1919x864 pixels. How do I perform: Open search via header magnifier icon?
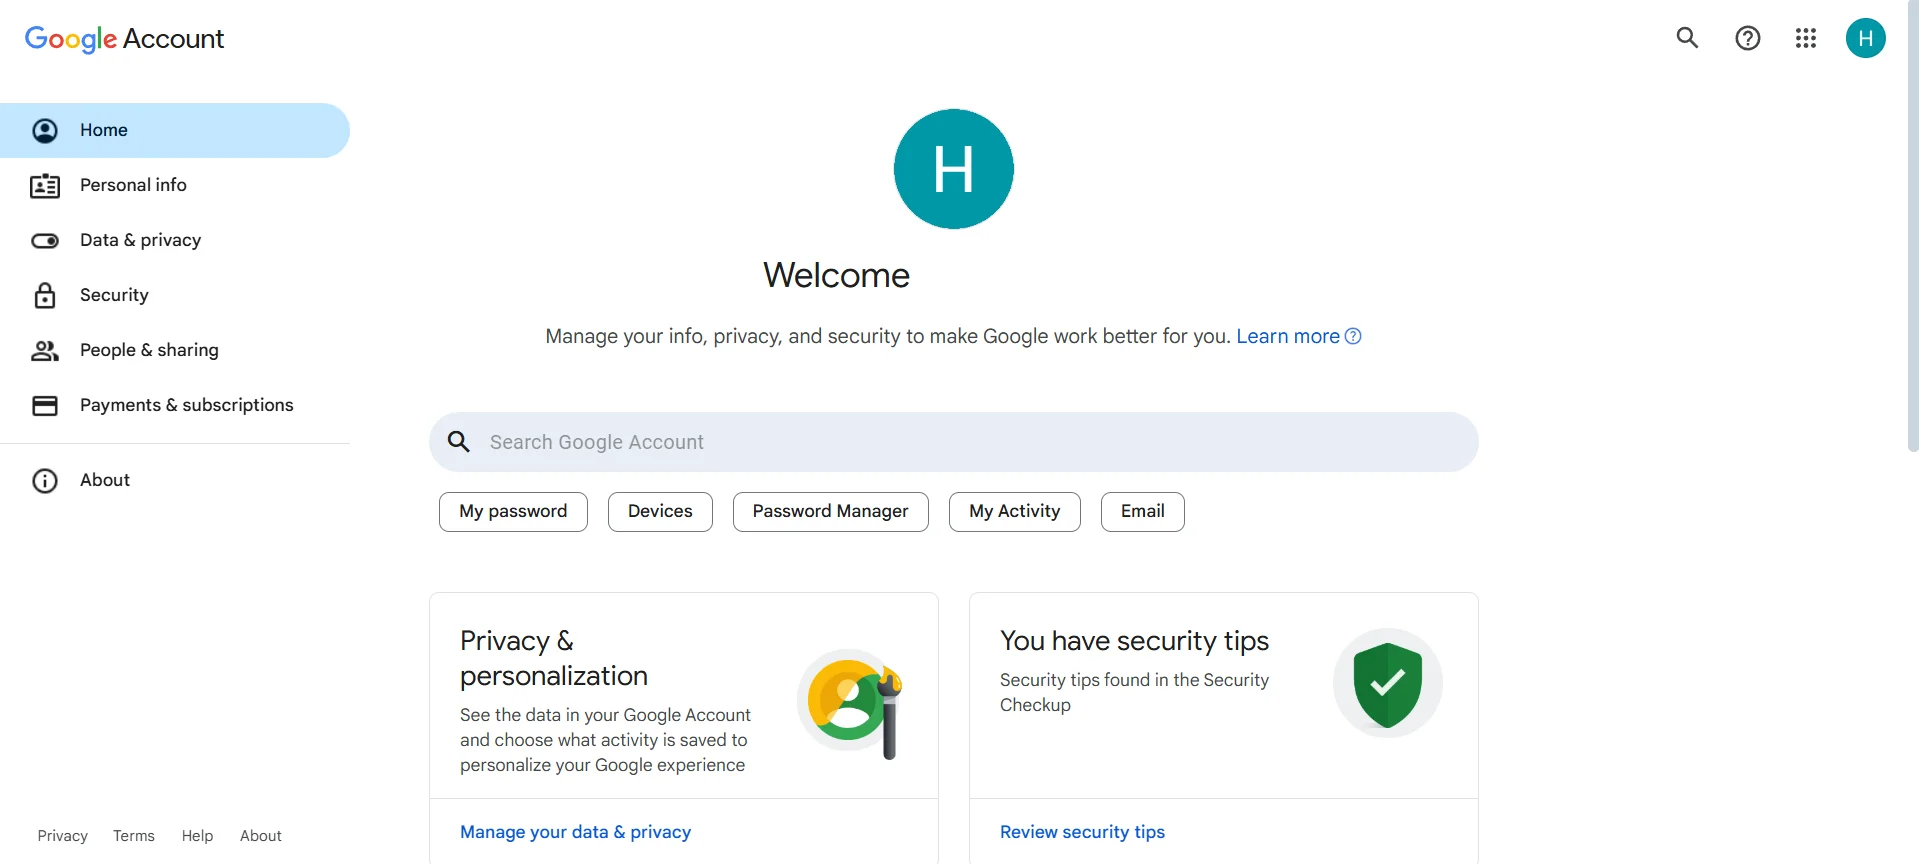(1687, 38)
